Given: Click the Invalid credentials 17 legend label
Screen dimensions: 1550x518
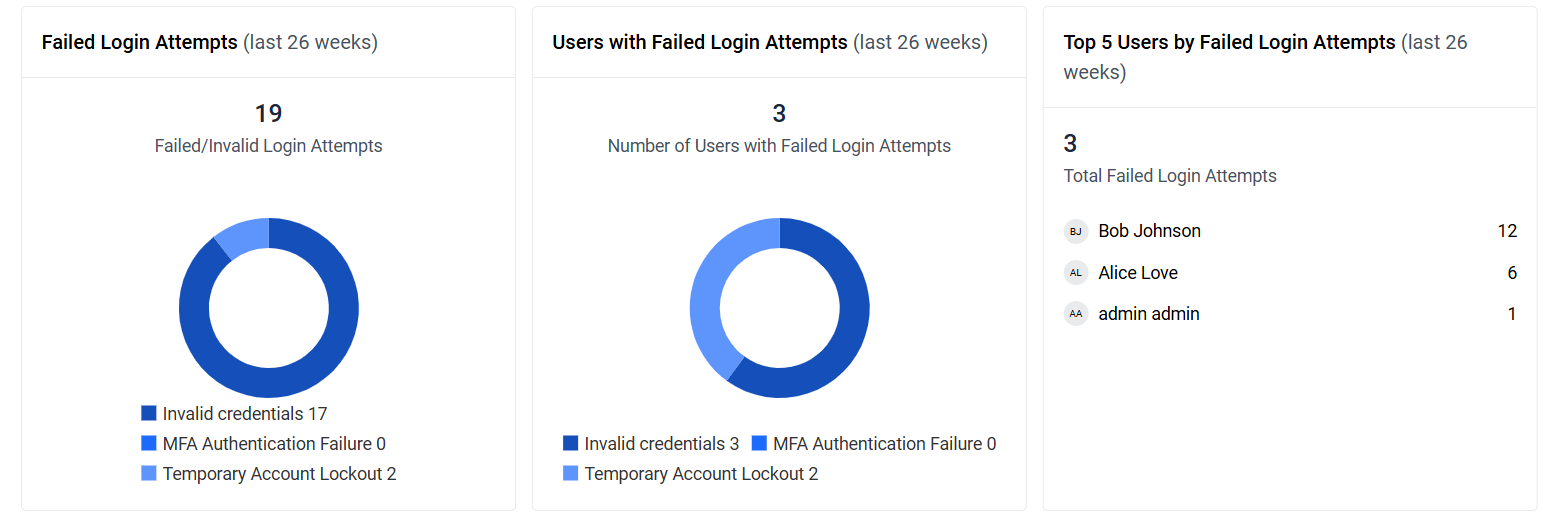Looking at the screenshot, I should click(245, 413).
